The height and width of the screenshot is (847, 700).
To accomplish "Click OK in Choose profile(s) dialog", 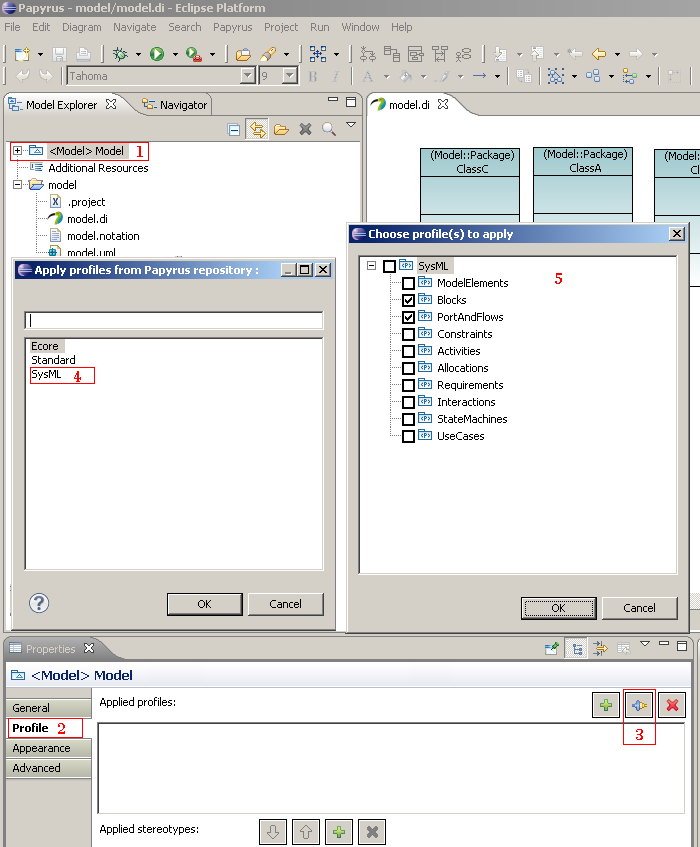I will click(558, 608).
